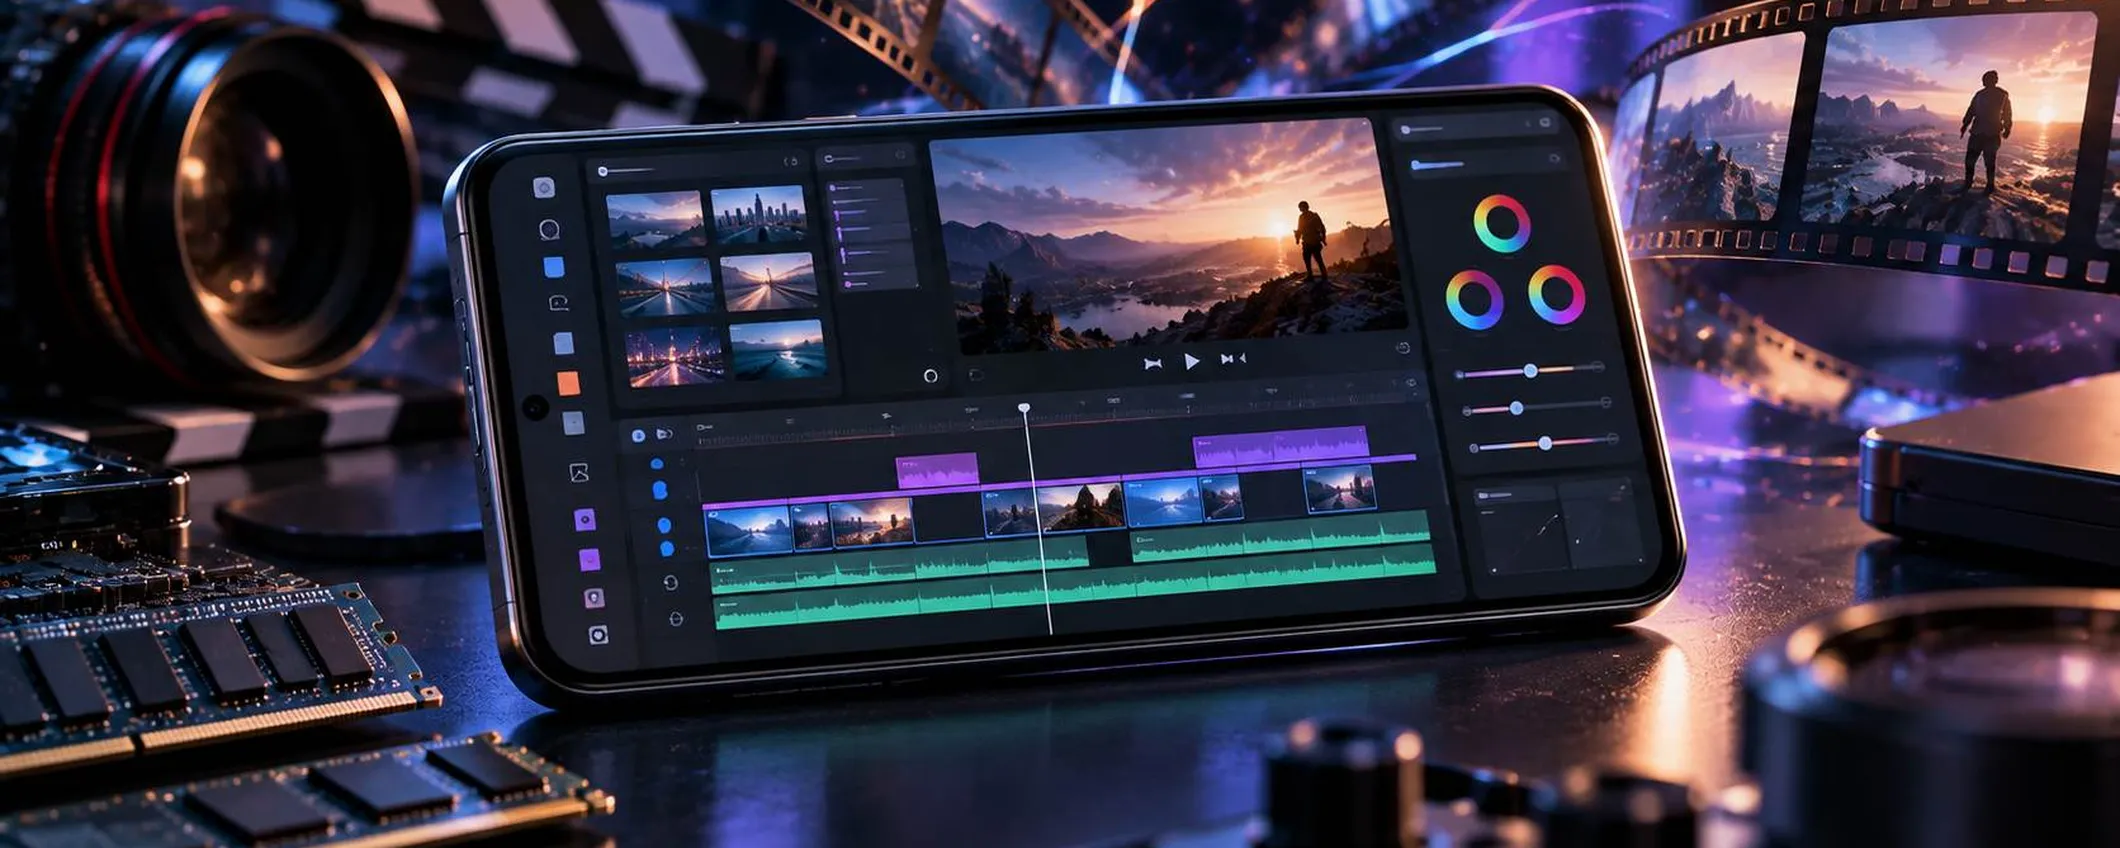This screenshot has width=2120, height=848.
Task: Select the bright blue square sidebar icon
Action: (x=553, y=267)
